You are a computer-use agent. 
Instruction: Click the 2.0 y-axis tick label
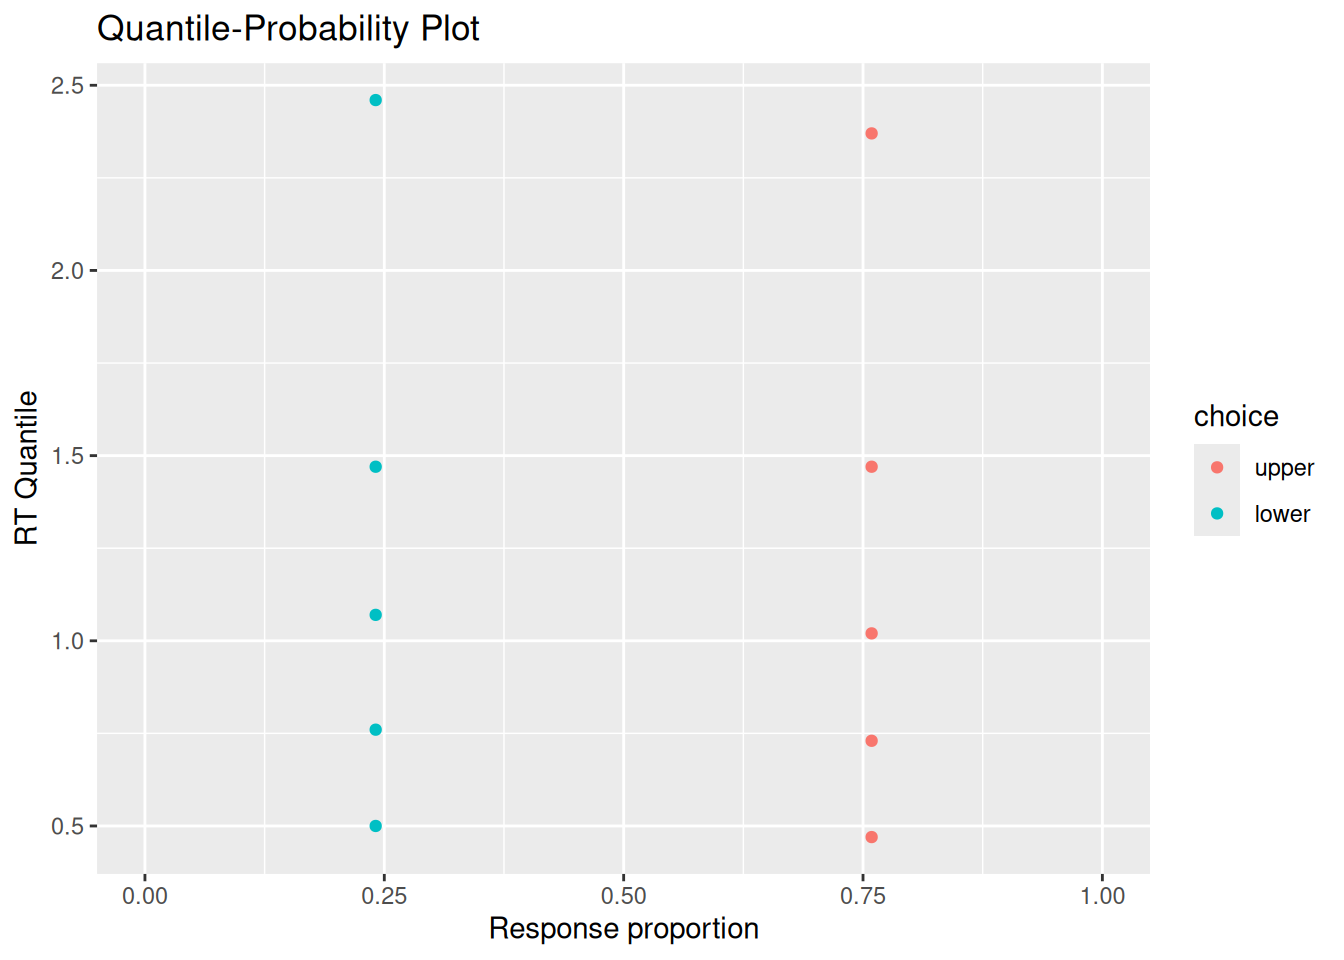tap(68, 271)
